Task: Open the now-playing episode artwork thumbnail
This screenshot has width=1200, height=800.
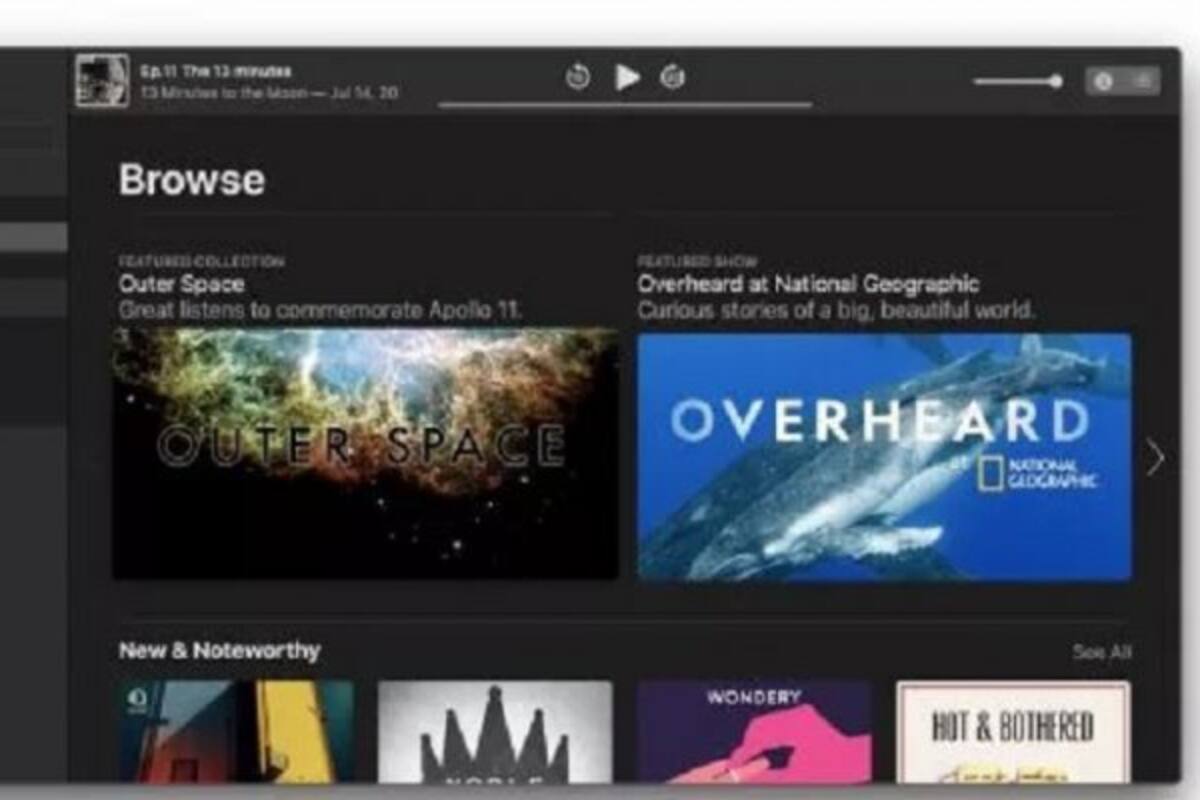Action: 102,80
